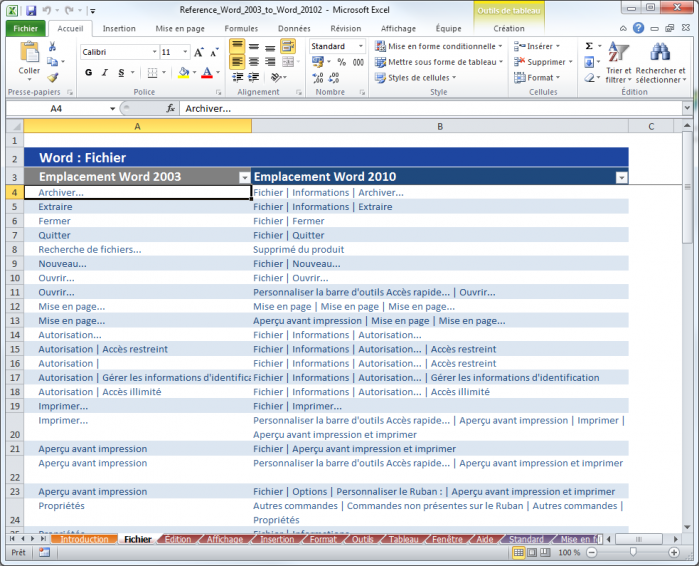
Task: Open the Excel help question mark icon
Action: (638, 28)
